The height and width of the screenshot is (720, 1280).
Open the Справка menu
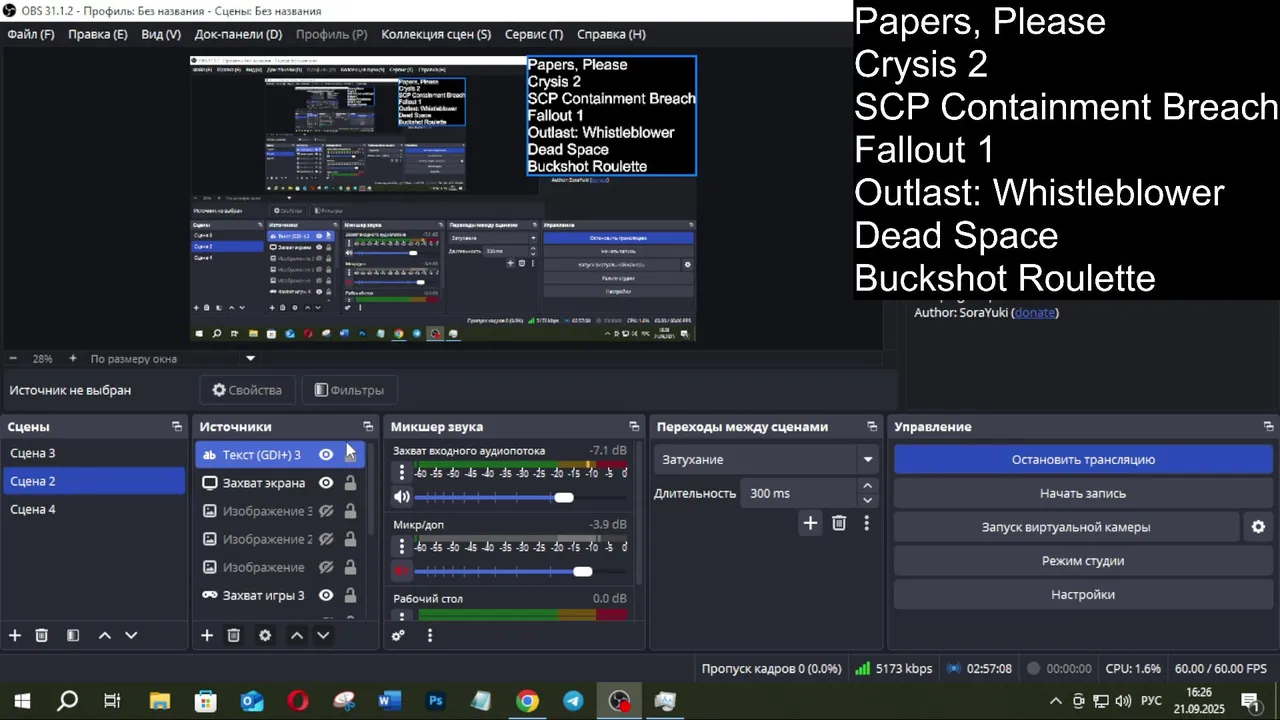611,34
